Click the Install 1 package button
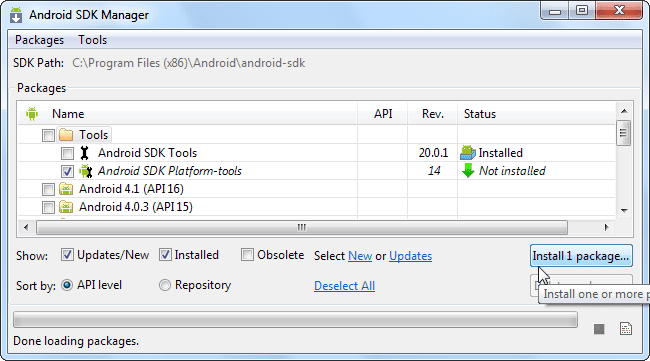 (581, 256)
